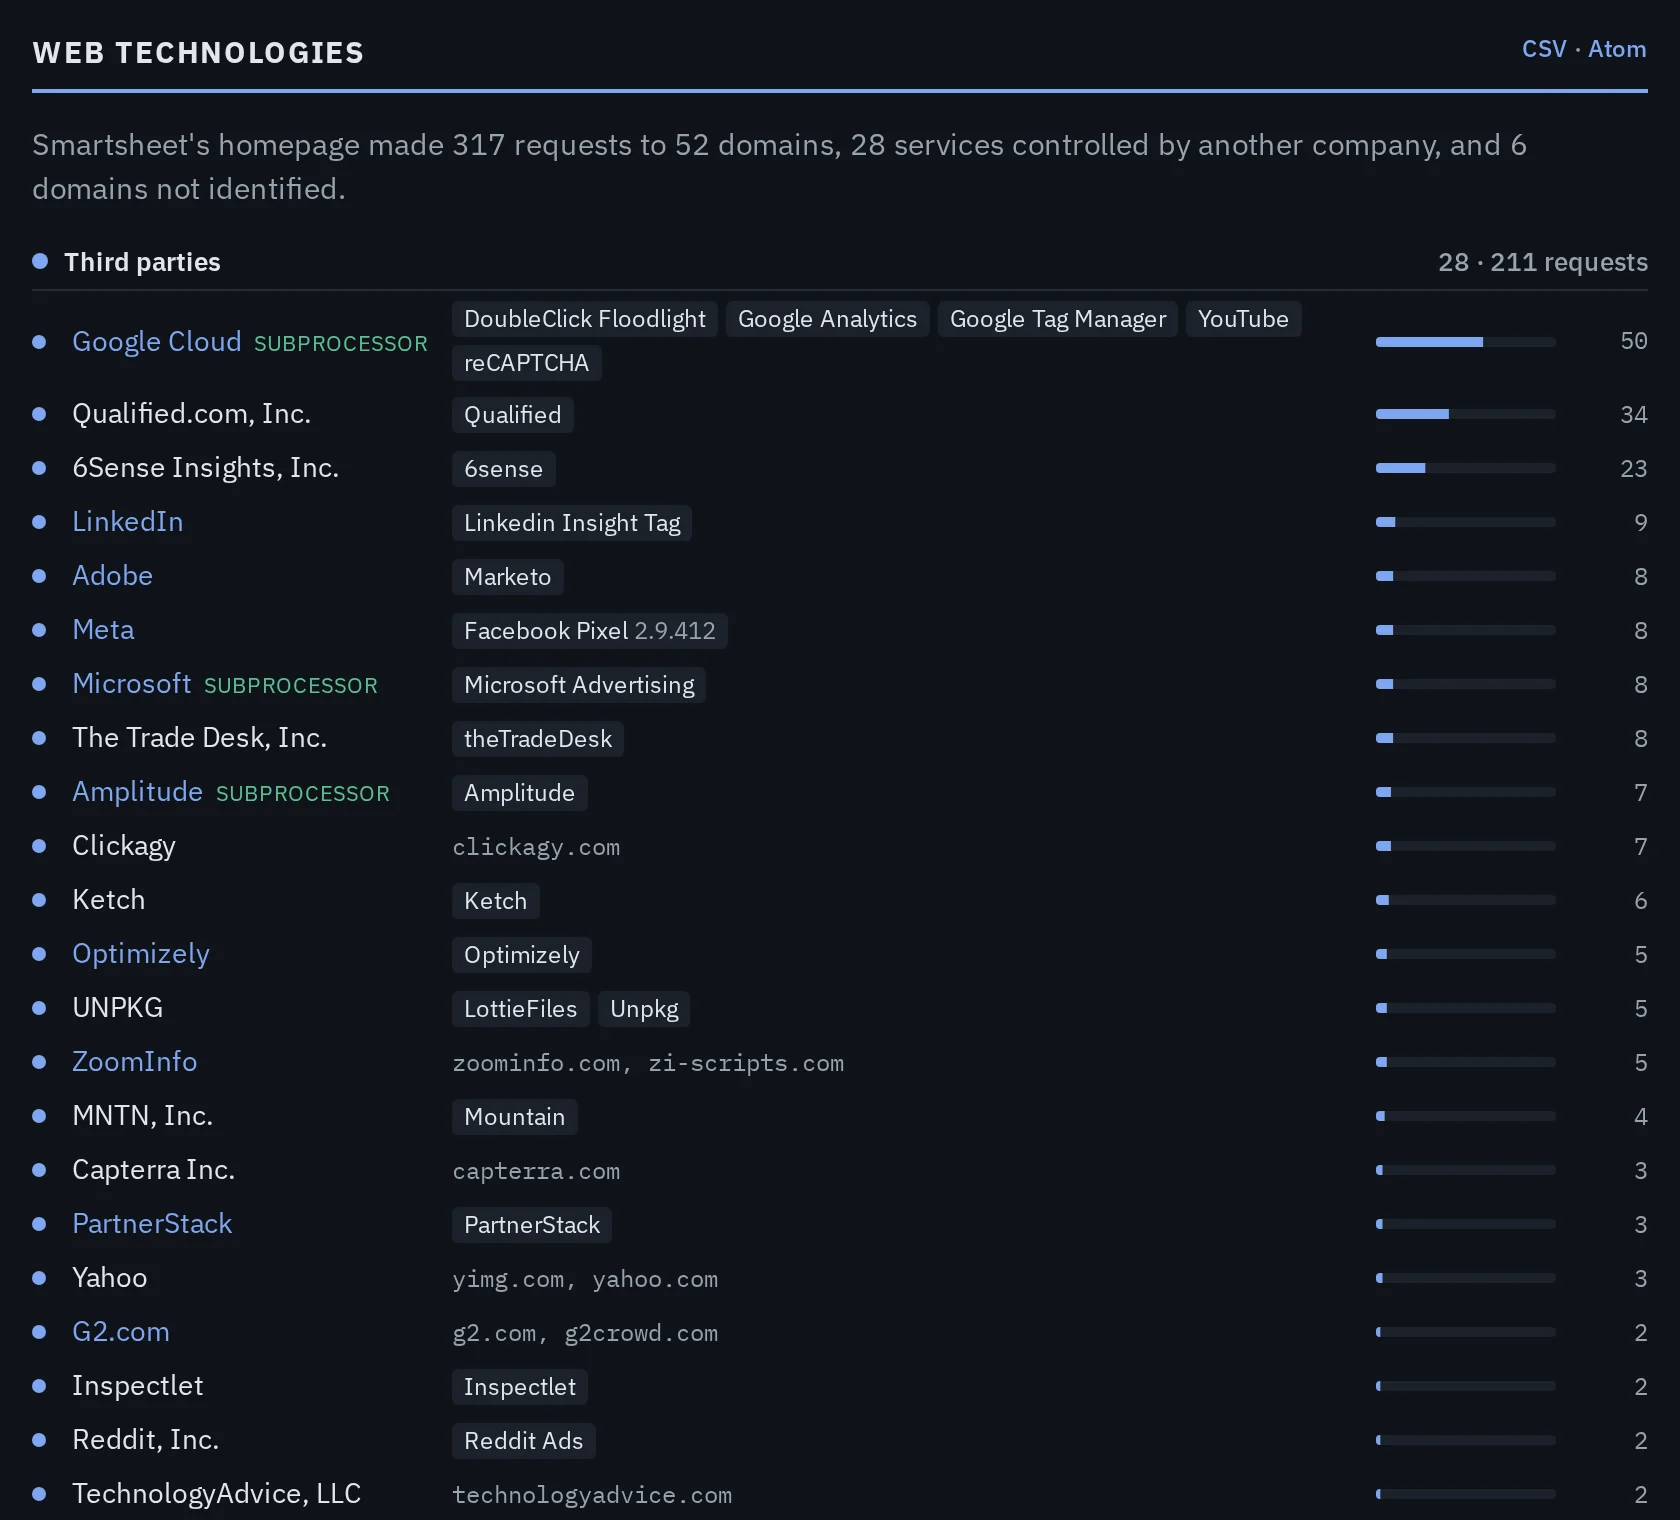Select the Qualified service tag
This screenshot has width=1680, height=1520.
513,415
